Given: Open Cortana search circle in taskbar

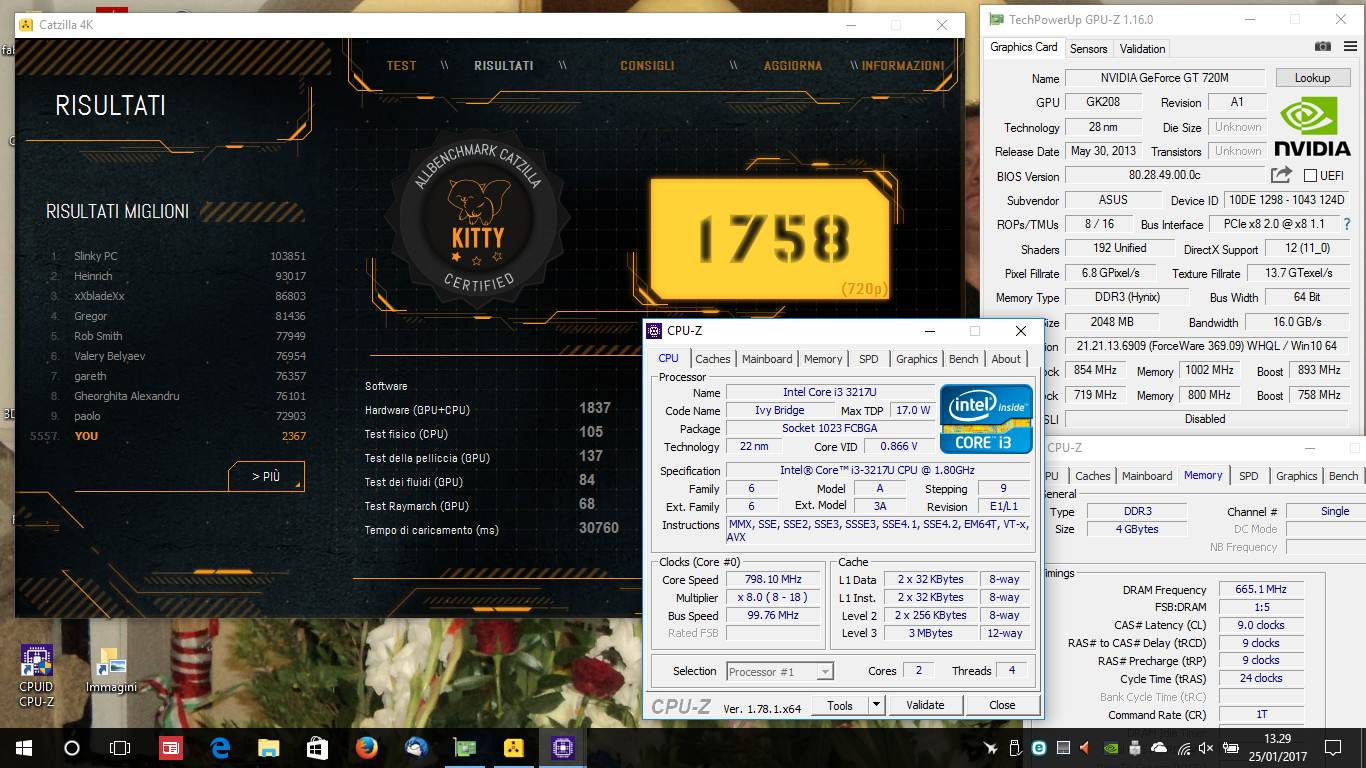Looking at the screenshot, I should (72, 747).
